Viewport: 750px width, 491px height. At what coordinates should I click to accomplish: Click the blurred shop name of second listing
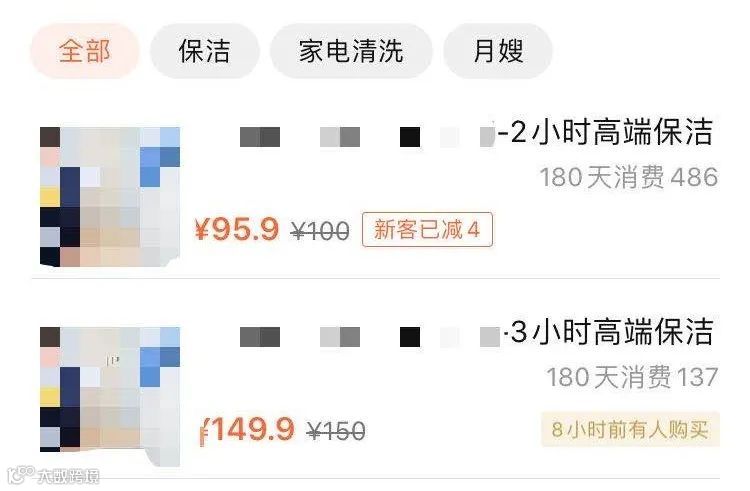coord(370,337)
